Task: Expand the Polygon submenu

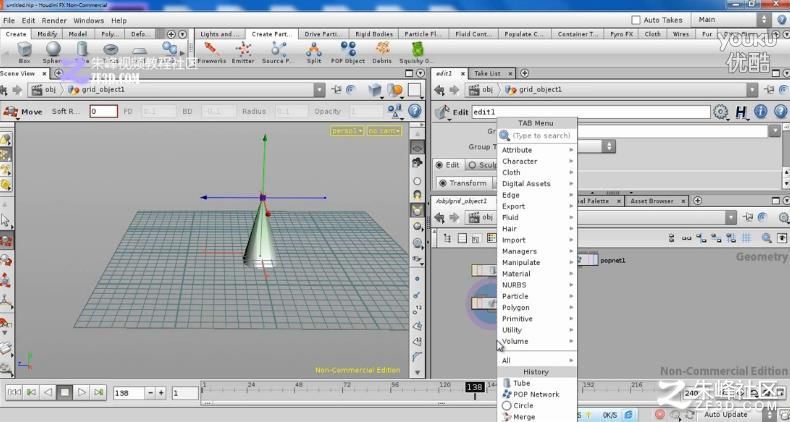Action: [x=537, y=307]
